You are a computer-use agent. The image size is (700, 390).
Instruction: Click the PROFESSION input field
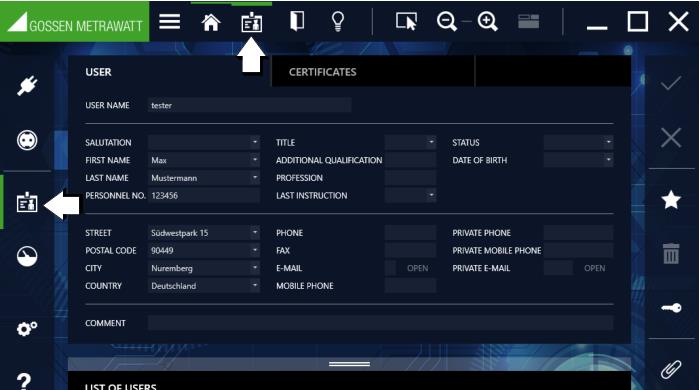410,178
